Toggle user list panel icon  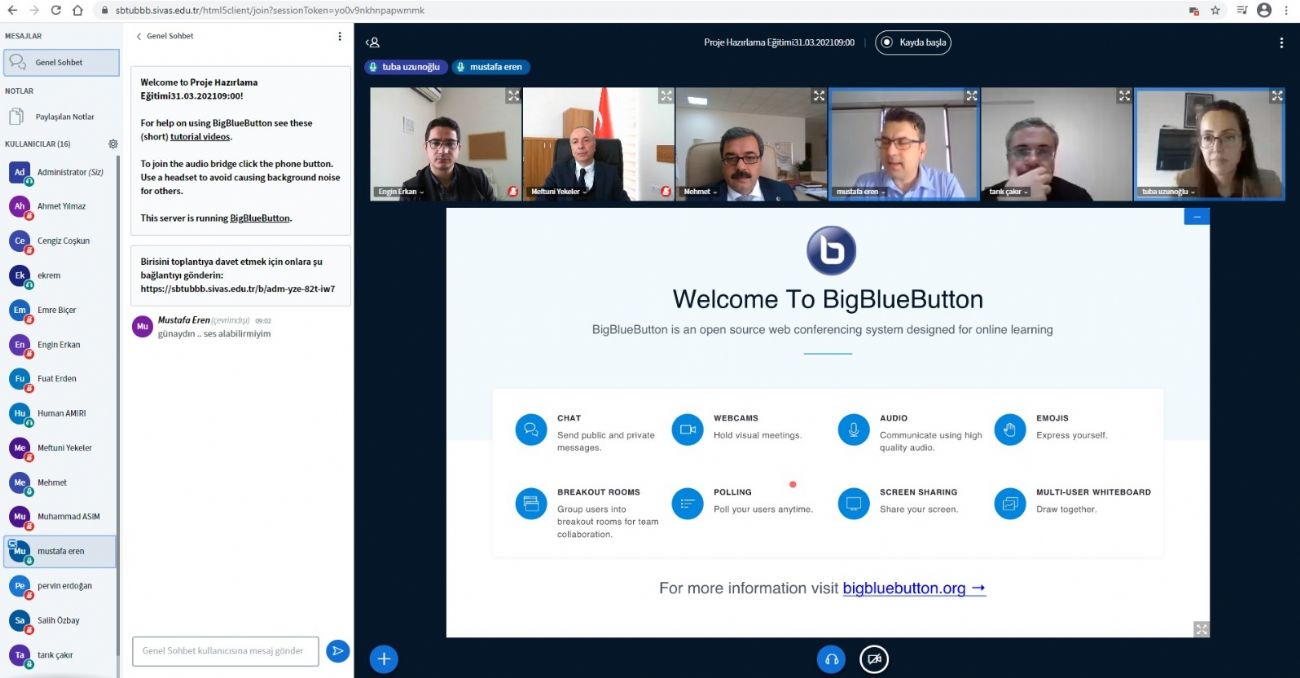pyautogui.click(x=373, y=43)
